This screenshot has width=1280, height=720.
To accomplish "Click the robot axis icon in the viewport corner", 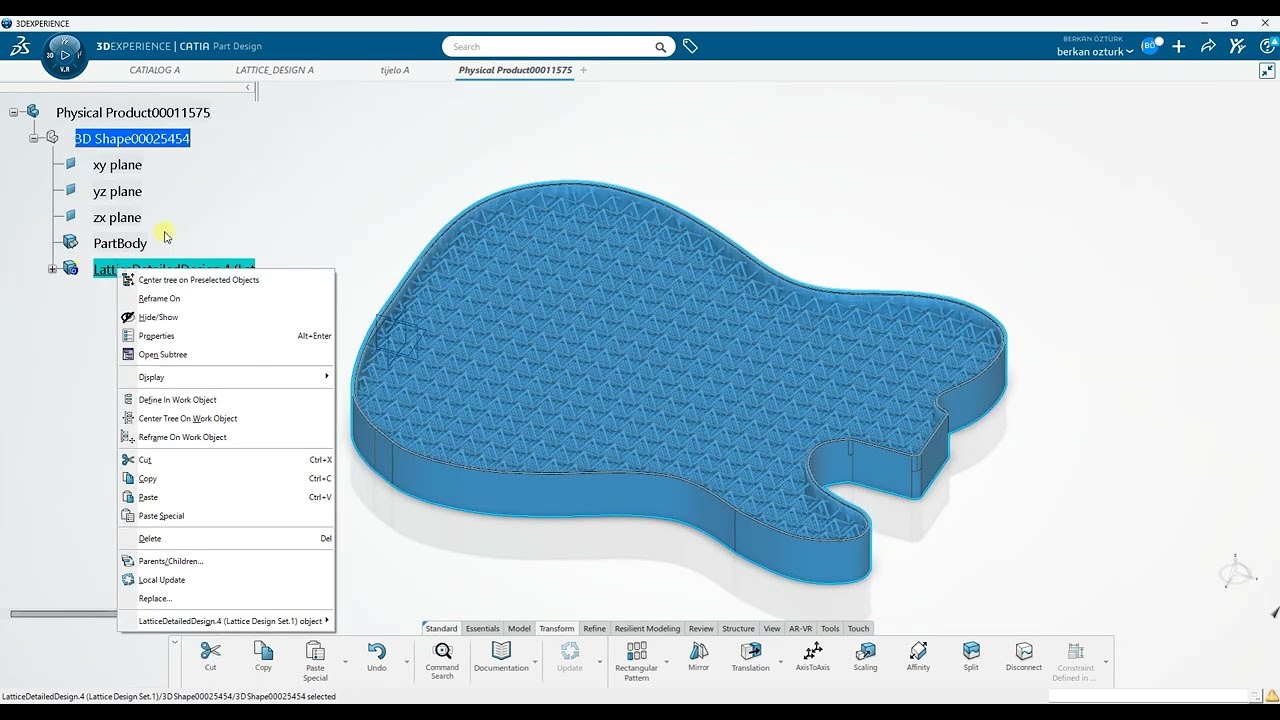I will [x=1237, y=571].
